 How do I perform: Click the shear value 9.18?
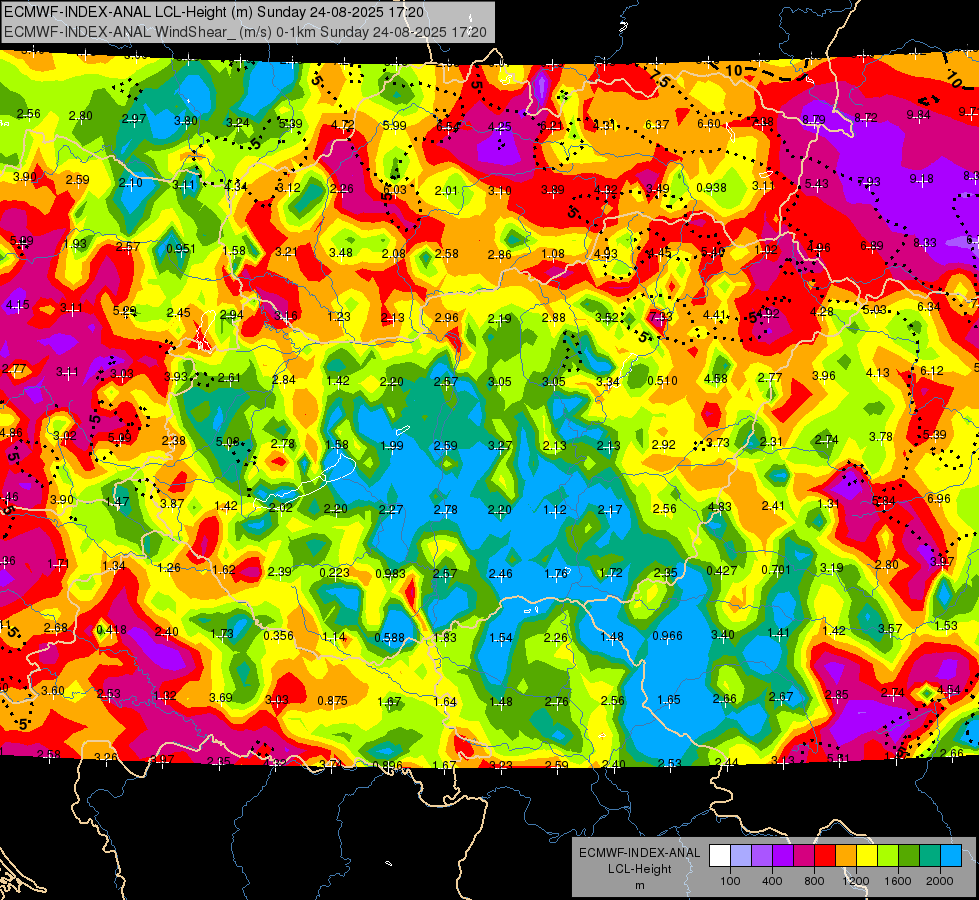pyautogui.click(x=921, y=179)
